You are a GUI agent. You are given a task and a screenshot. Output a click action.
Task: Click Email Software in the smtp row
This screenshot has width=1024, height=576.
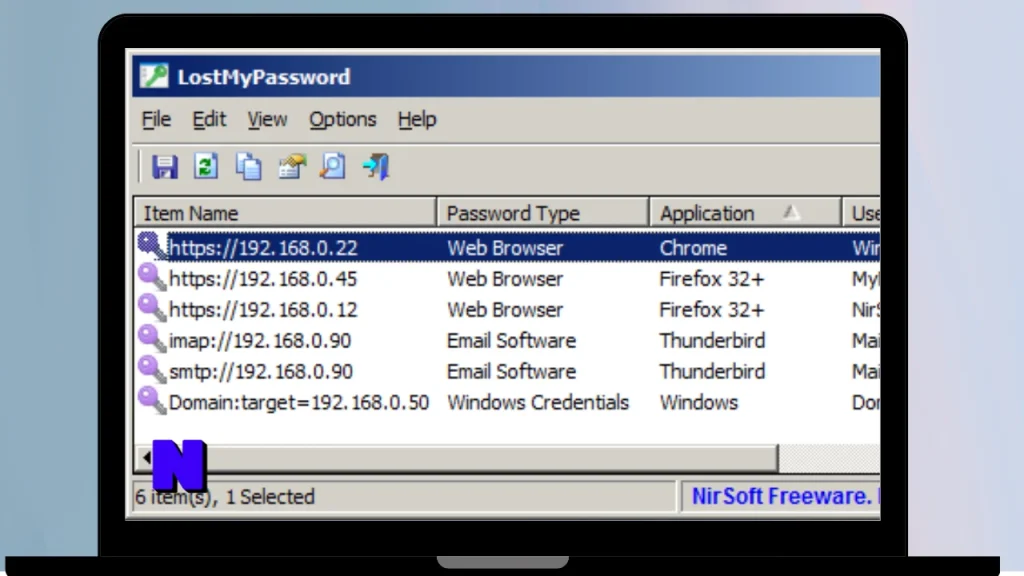[511, 371]
